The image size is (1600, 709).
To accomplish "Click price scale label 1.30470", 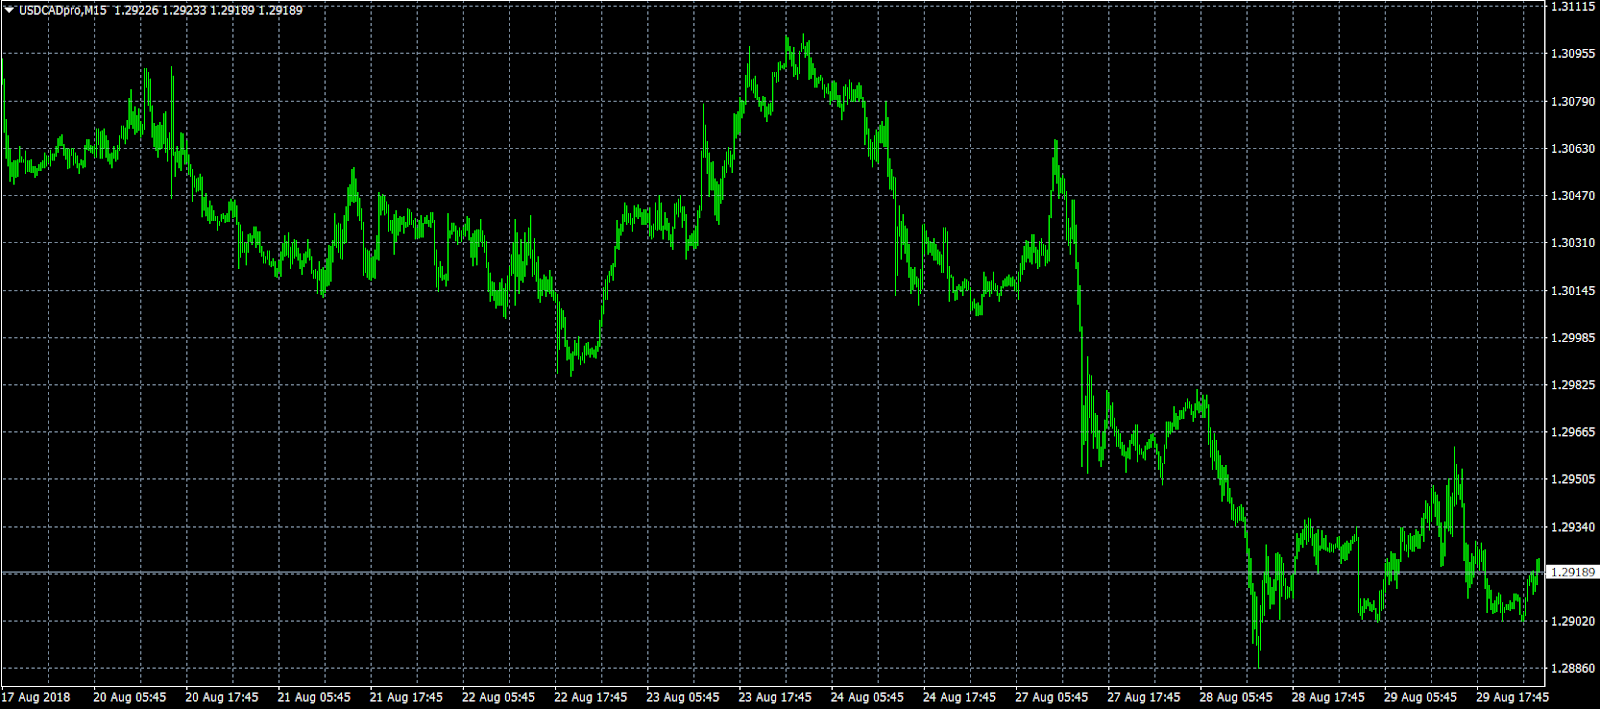I will [1572, 196].
